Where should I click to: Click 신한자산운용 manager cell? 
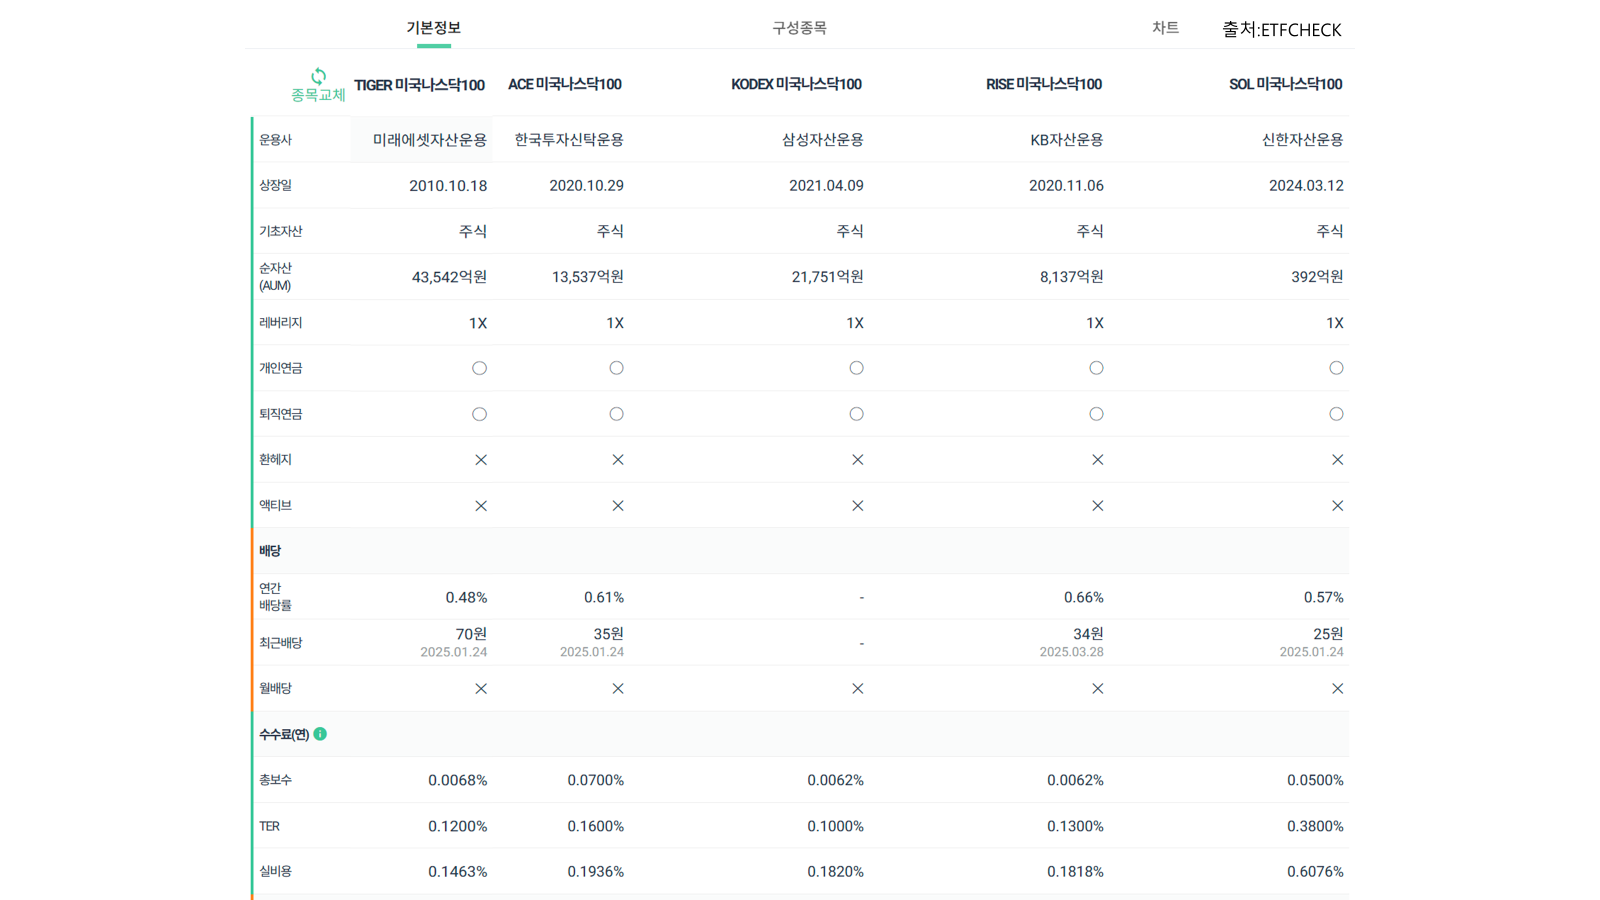pyautogui.click(x=1303, y=140)
